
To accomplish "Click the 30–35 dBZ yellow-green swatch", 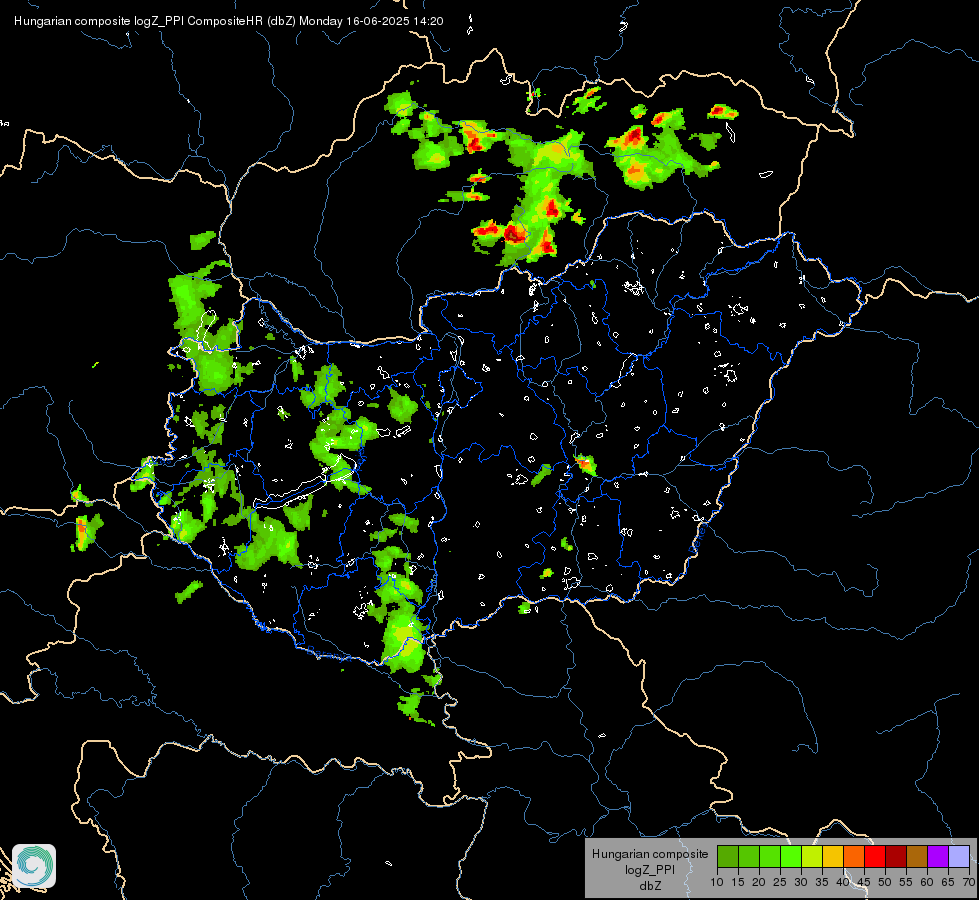I will click(x=812, y=856).
